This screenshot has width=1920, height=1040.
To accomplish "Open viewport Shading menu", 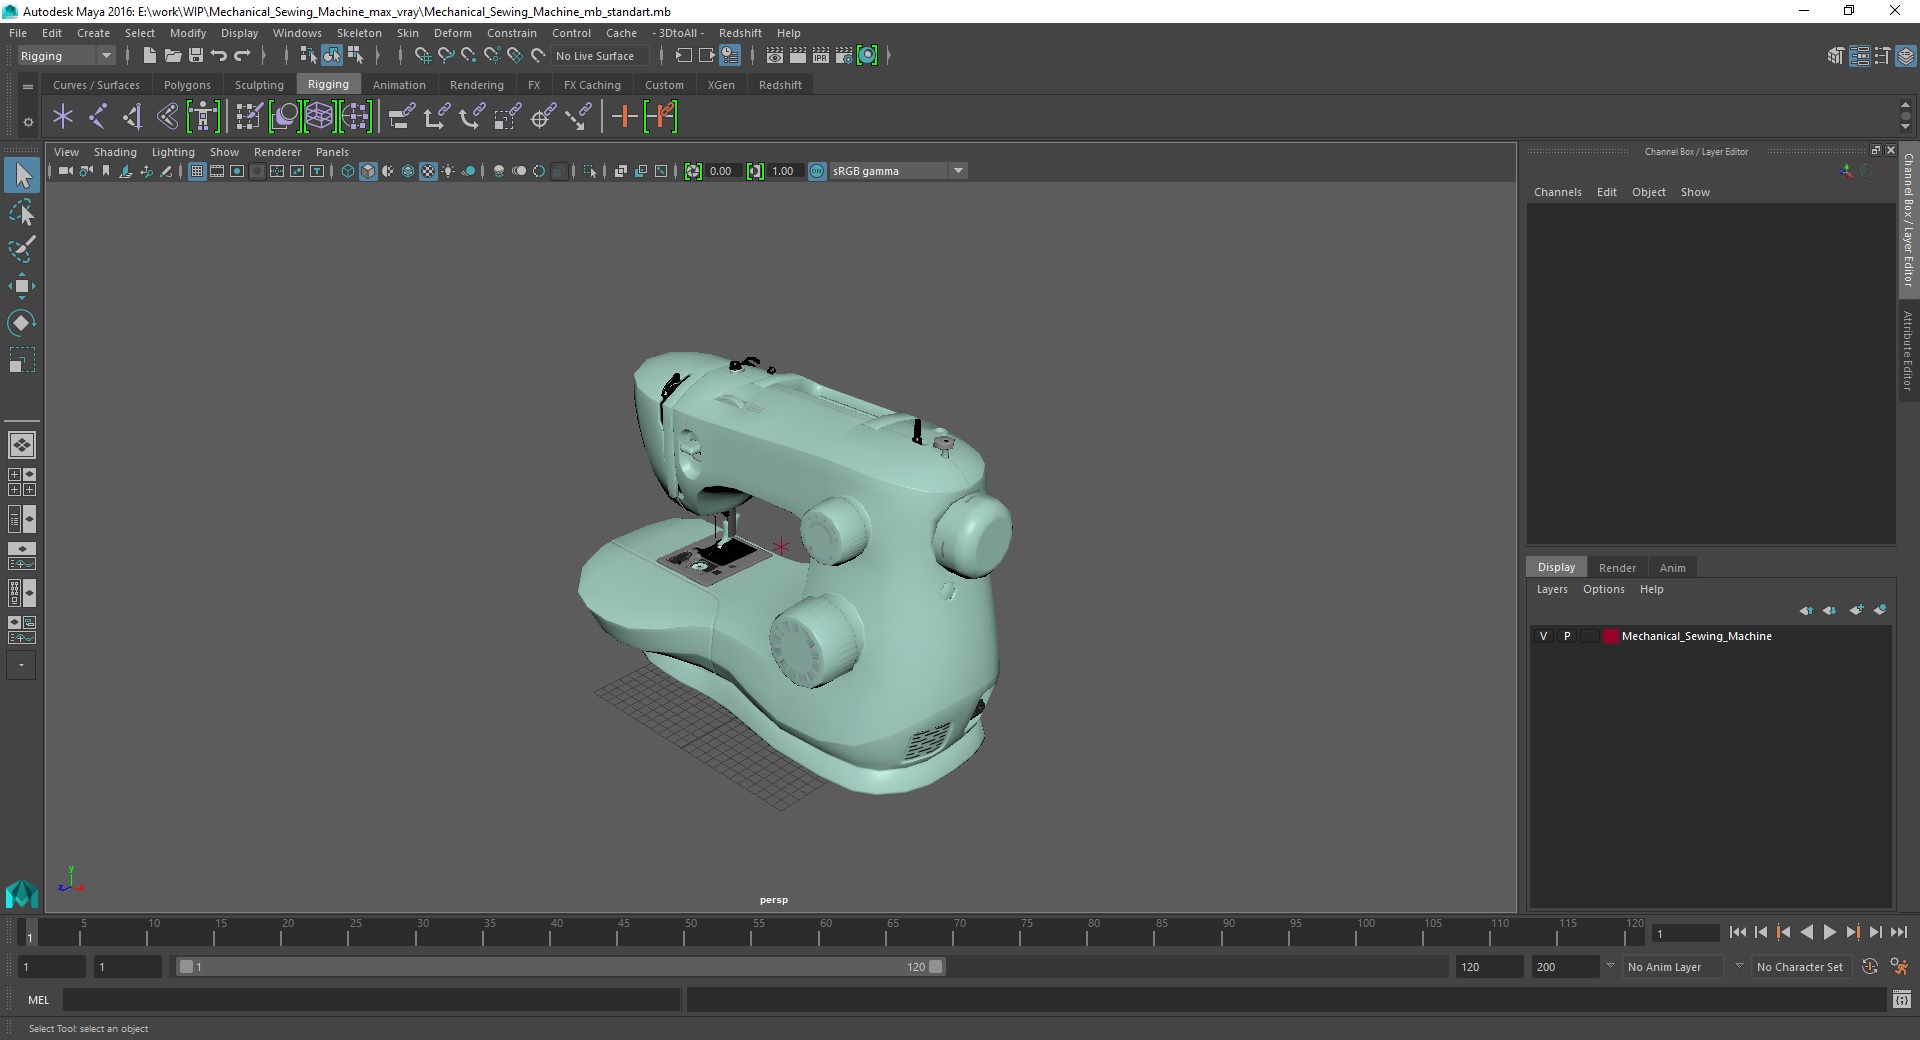I will click(115, 152).
